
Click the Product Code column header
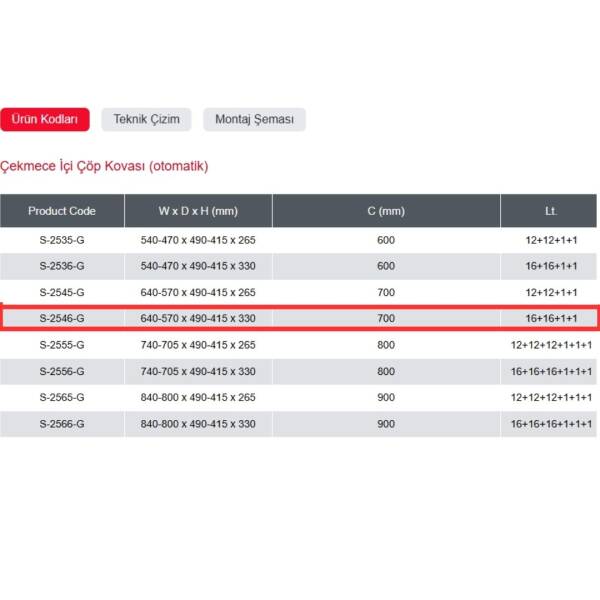point(62,211)
